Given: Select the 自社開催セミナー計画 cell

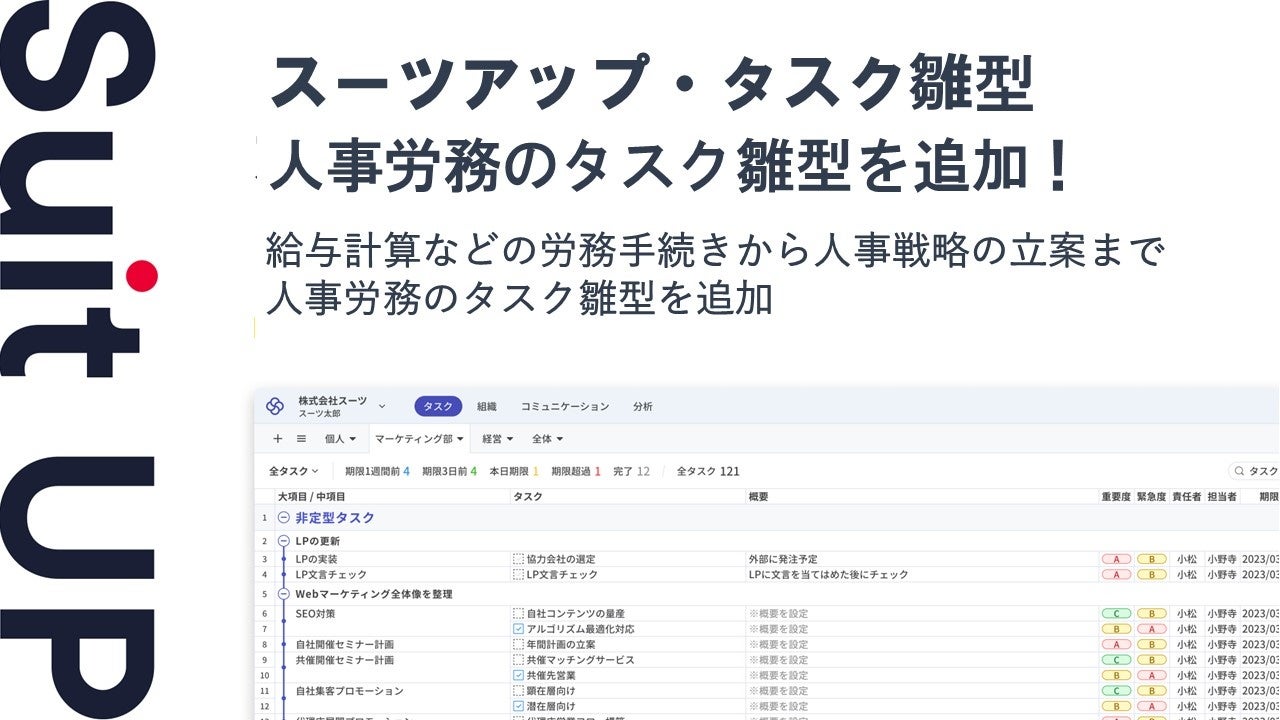Looking at the screenshot, I should [345, 645].
